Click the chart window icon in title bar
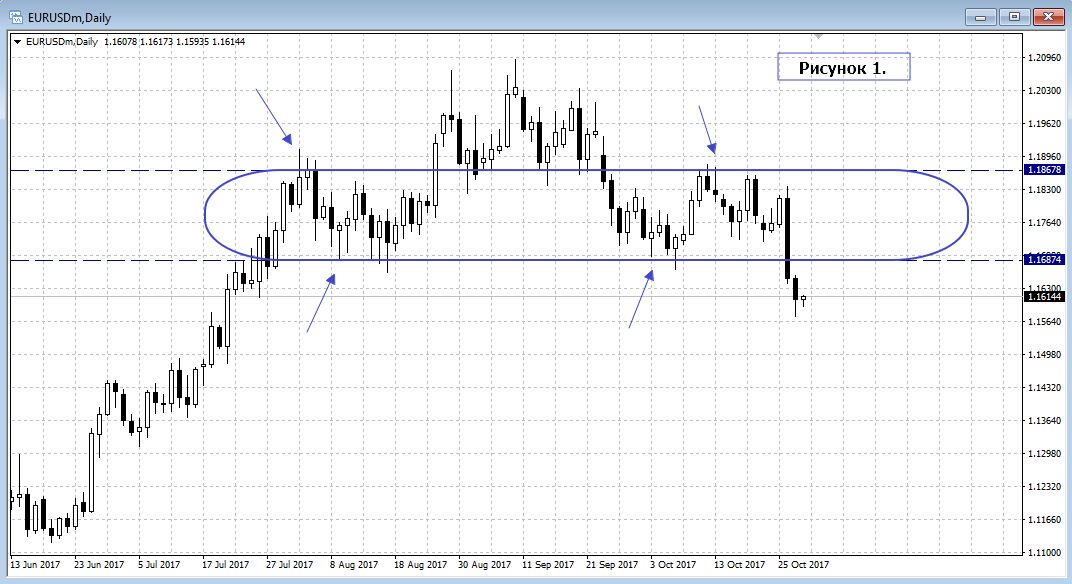This screenshot has width=1072, height=584. (x=17, y=16)
